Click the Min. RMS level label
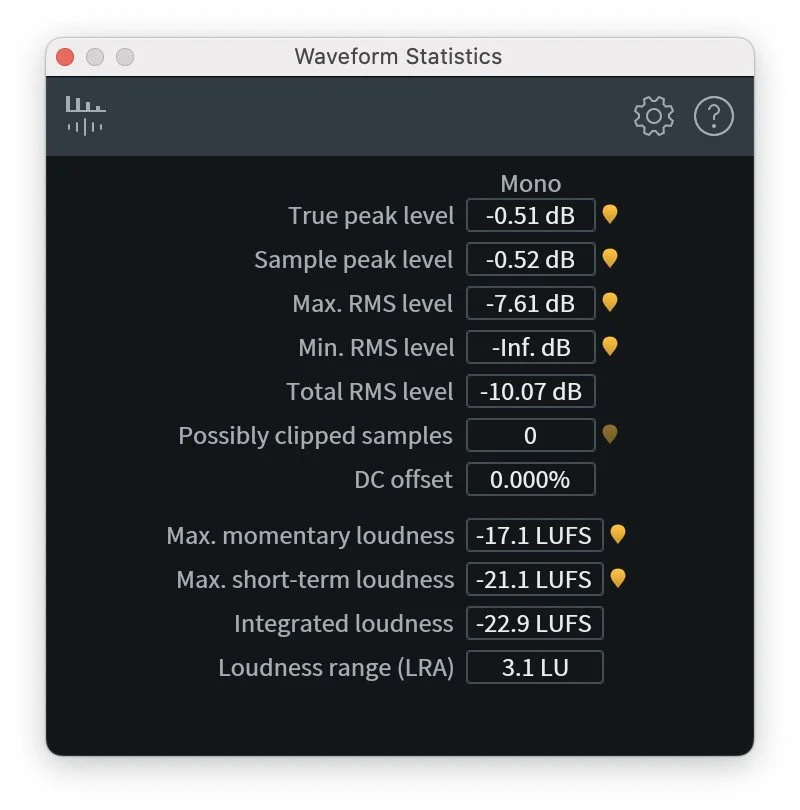 376,347
